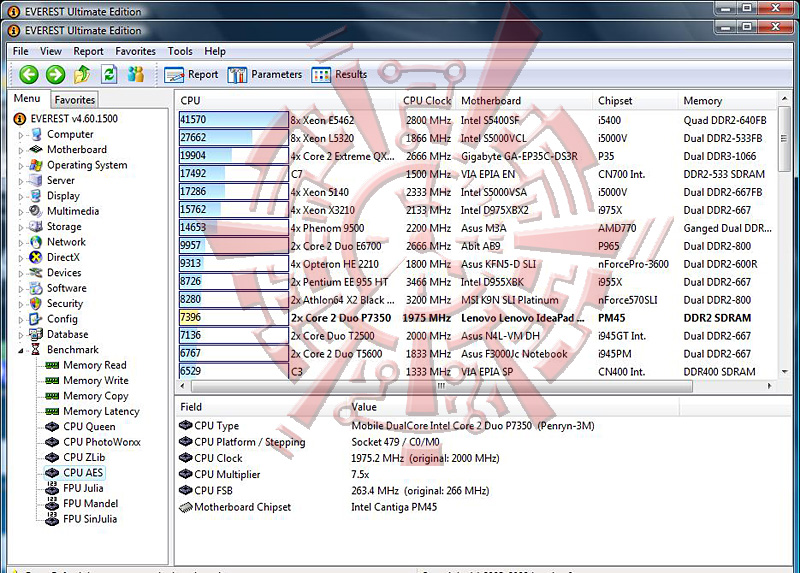Open the Report menu
This screenshot has width=800, height=573.
(x=88, y=51)
